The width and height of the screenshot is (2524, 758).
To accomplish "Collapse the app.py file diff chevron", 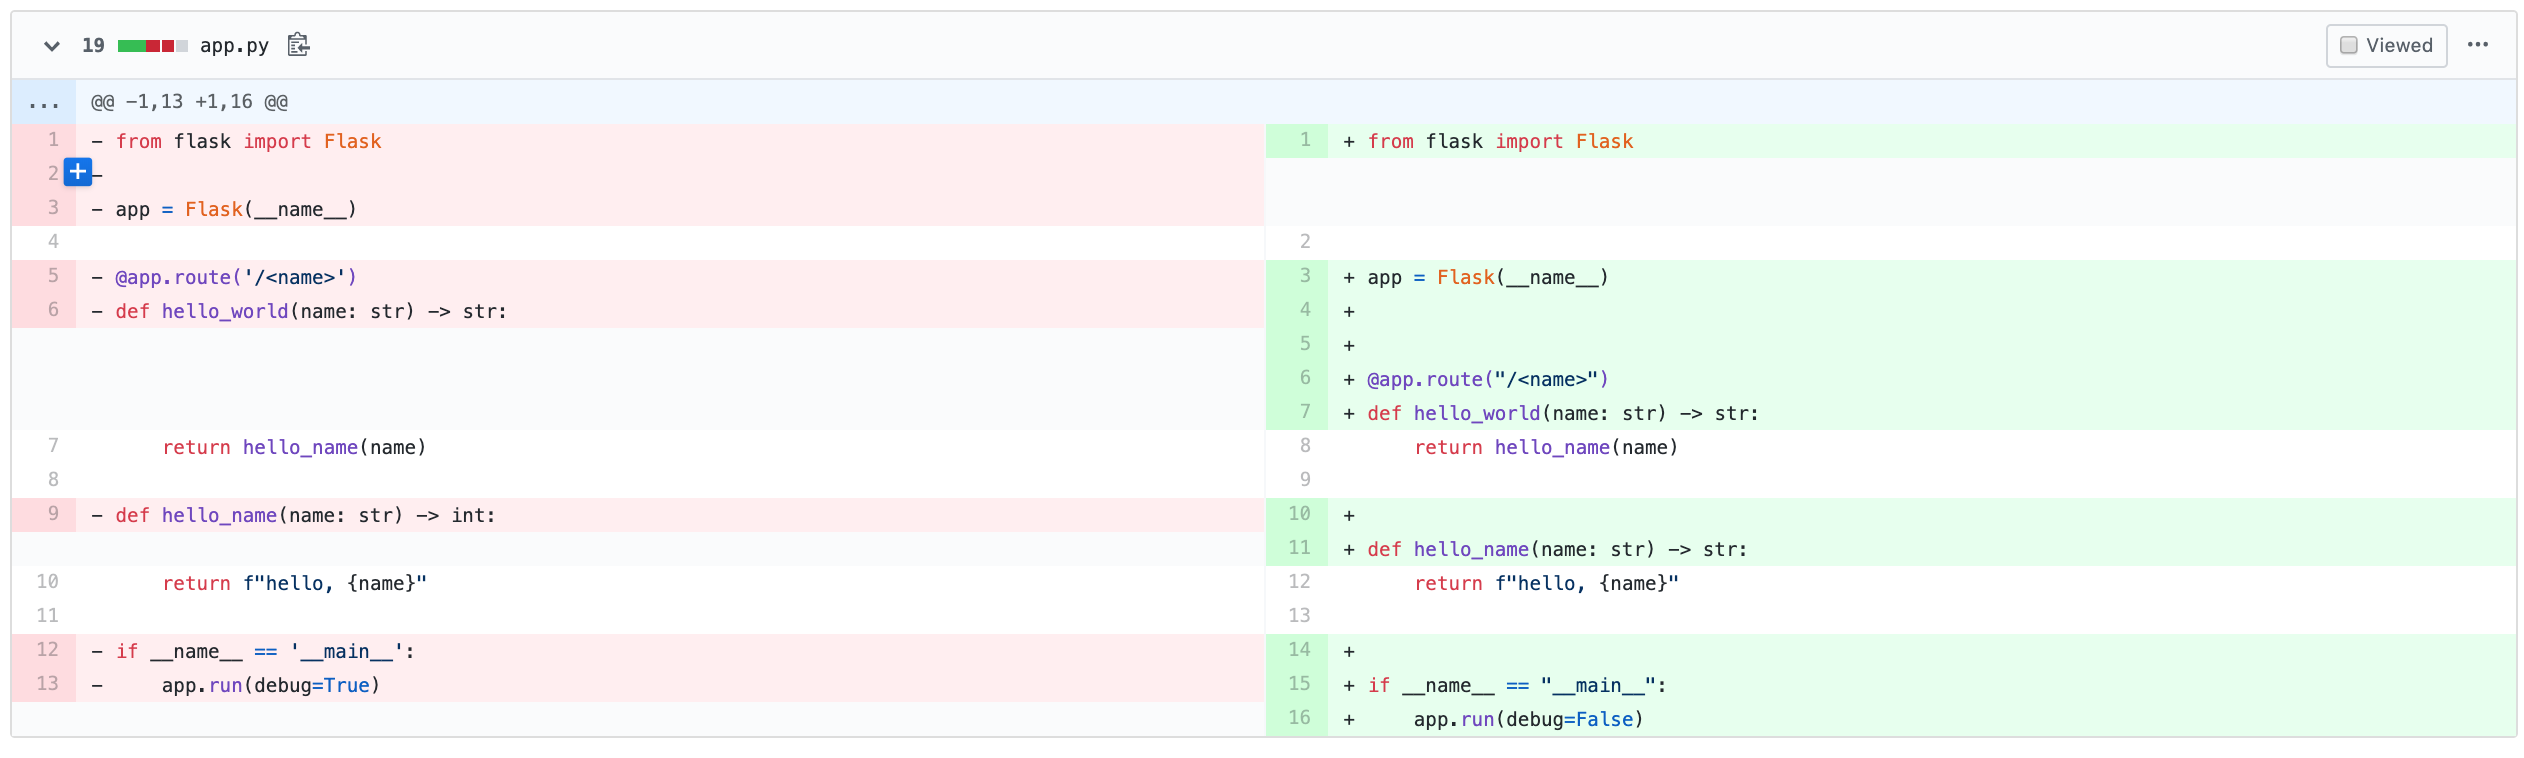I will click(52, 46).
